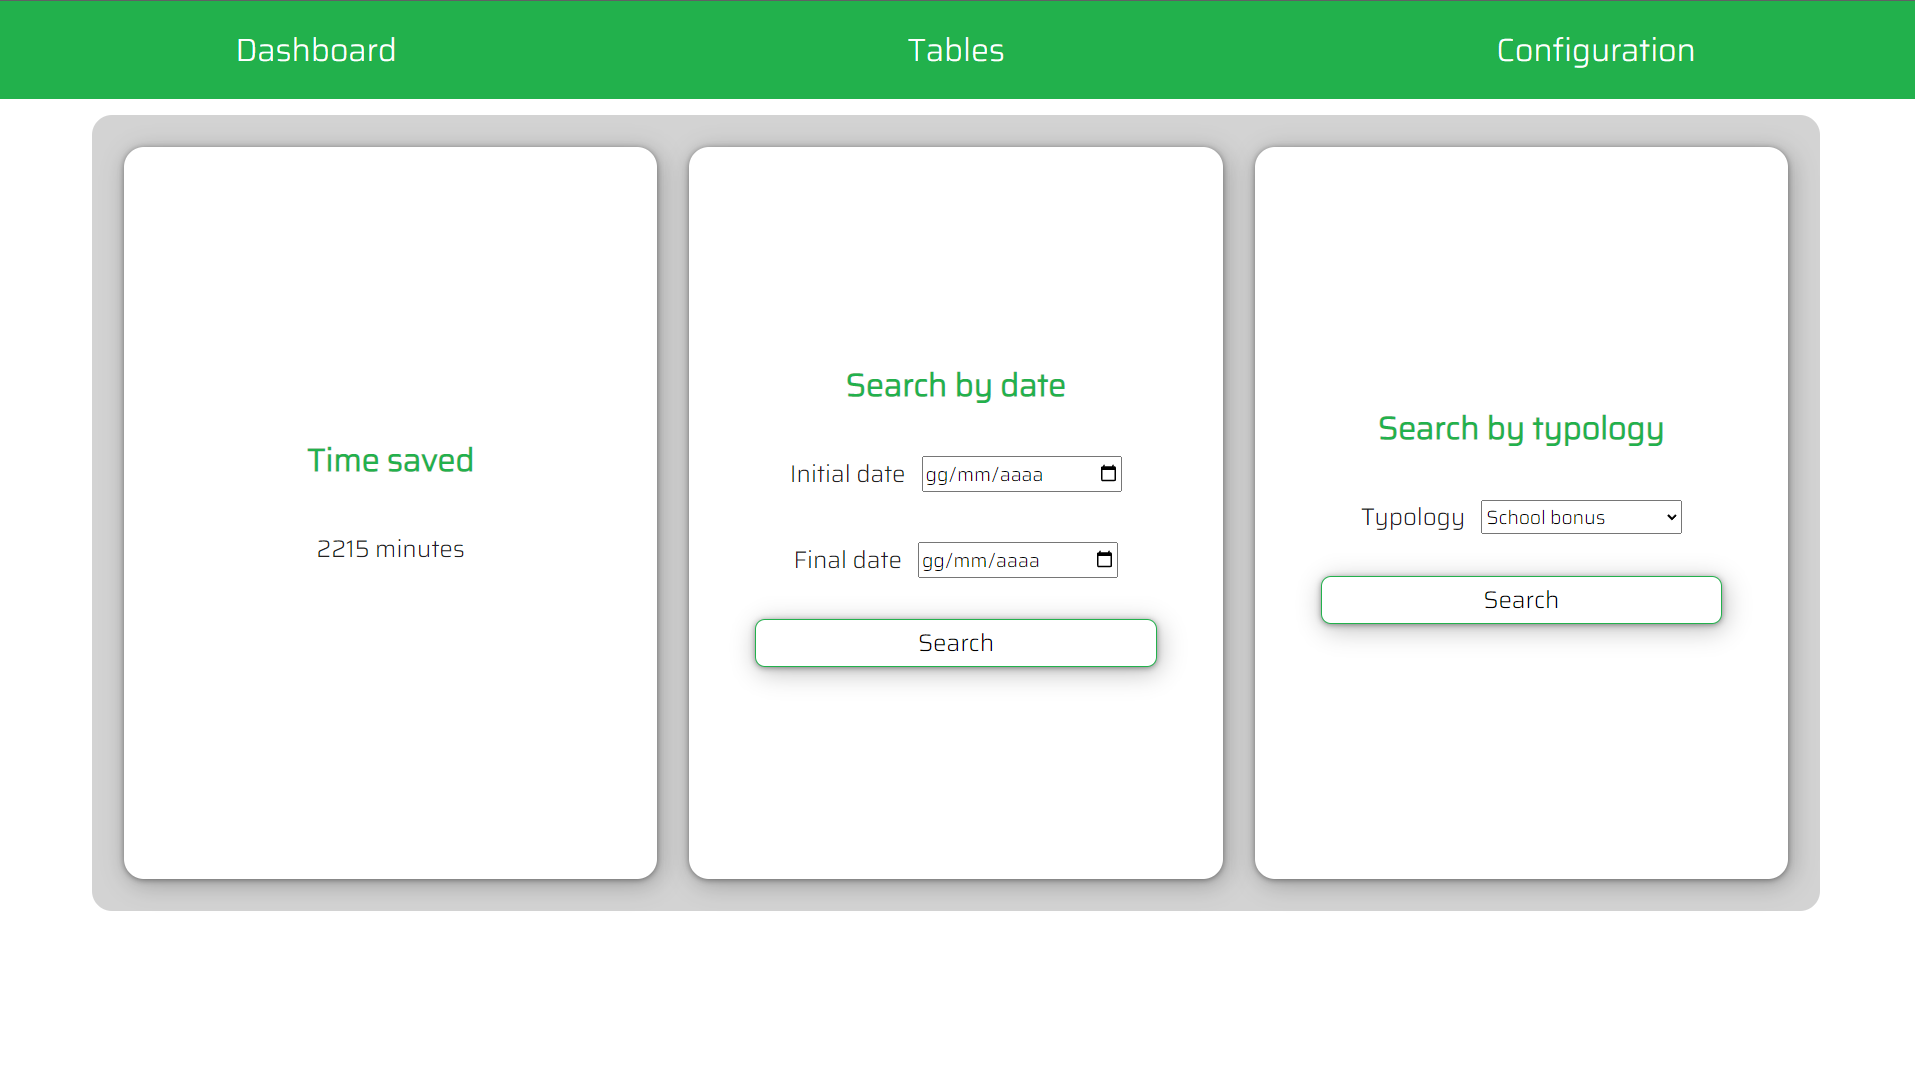Open the Typology dropdown showing School bonus
This screenshot has width=1915, height=1080.
tap(1580, 517)
